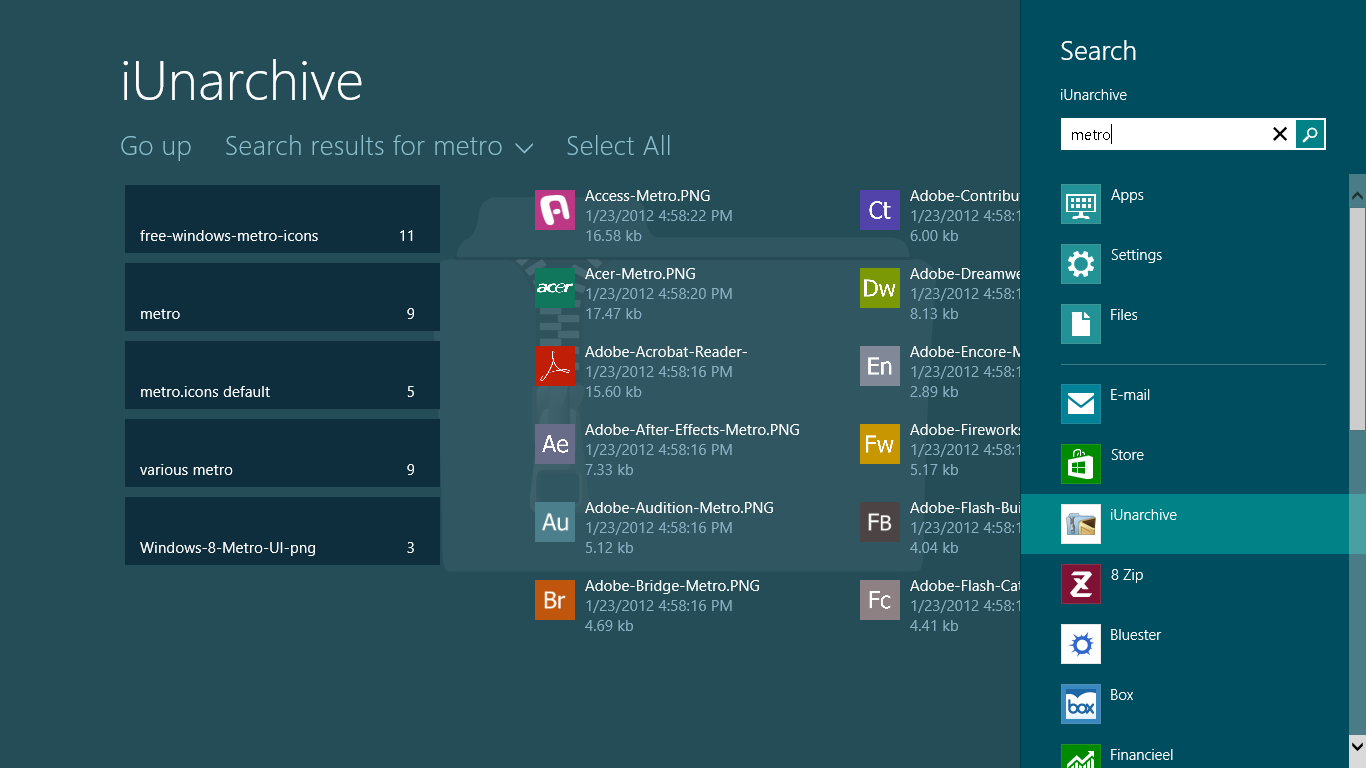Open the free-windows-metro-icons folder tile

[282, 219]
